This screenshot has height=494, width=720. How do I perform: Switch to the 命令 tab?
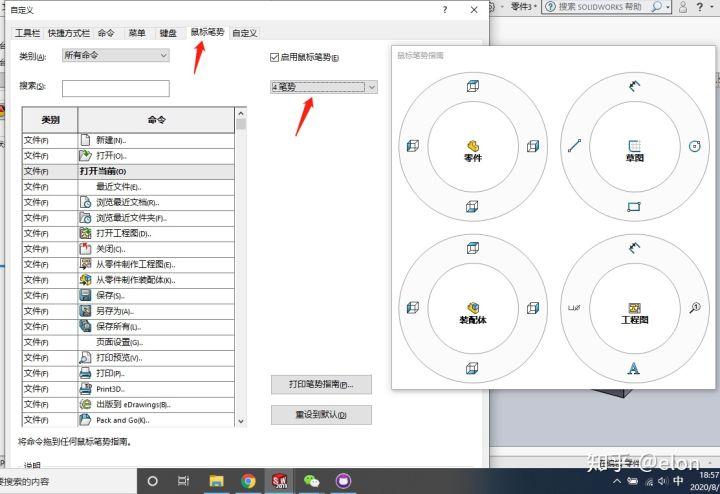click(x=106, y=33)
